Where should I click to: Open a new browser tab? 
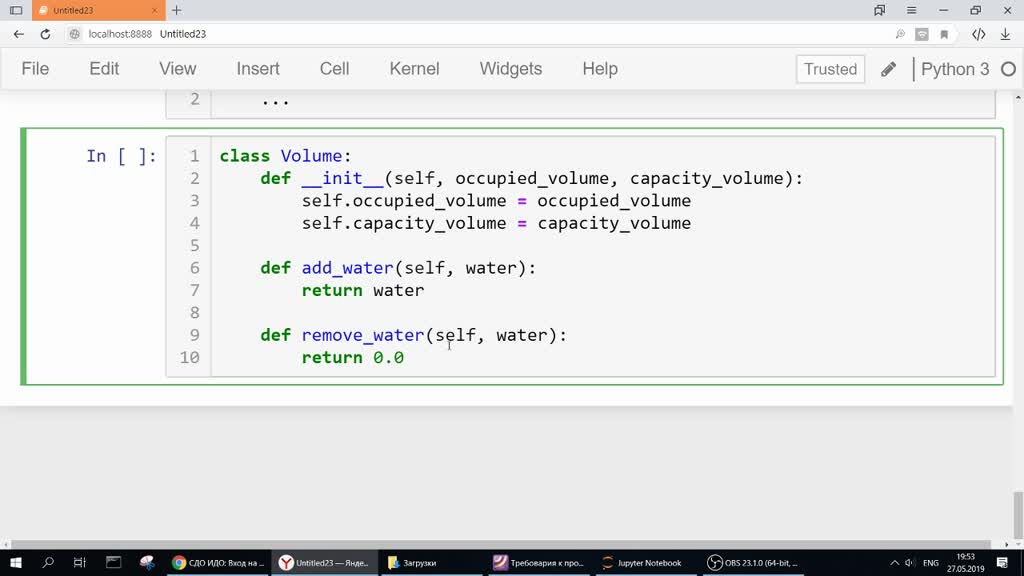[176, 10]
